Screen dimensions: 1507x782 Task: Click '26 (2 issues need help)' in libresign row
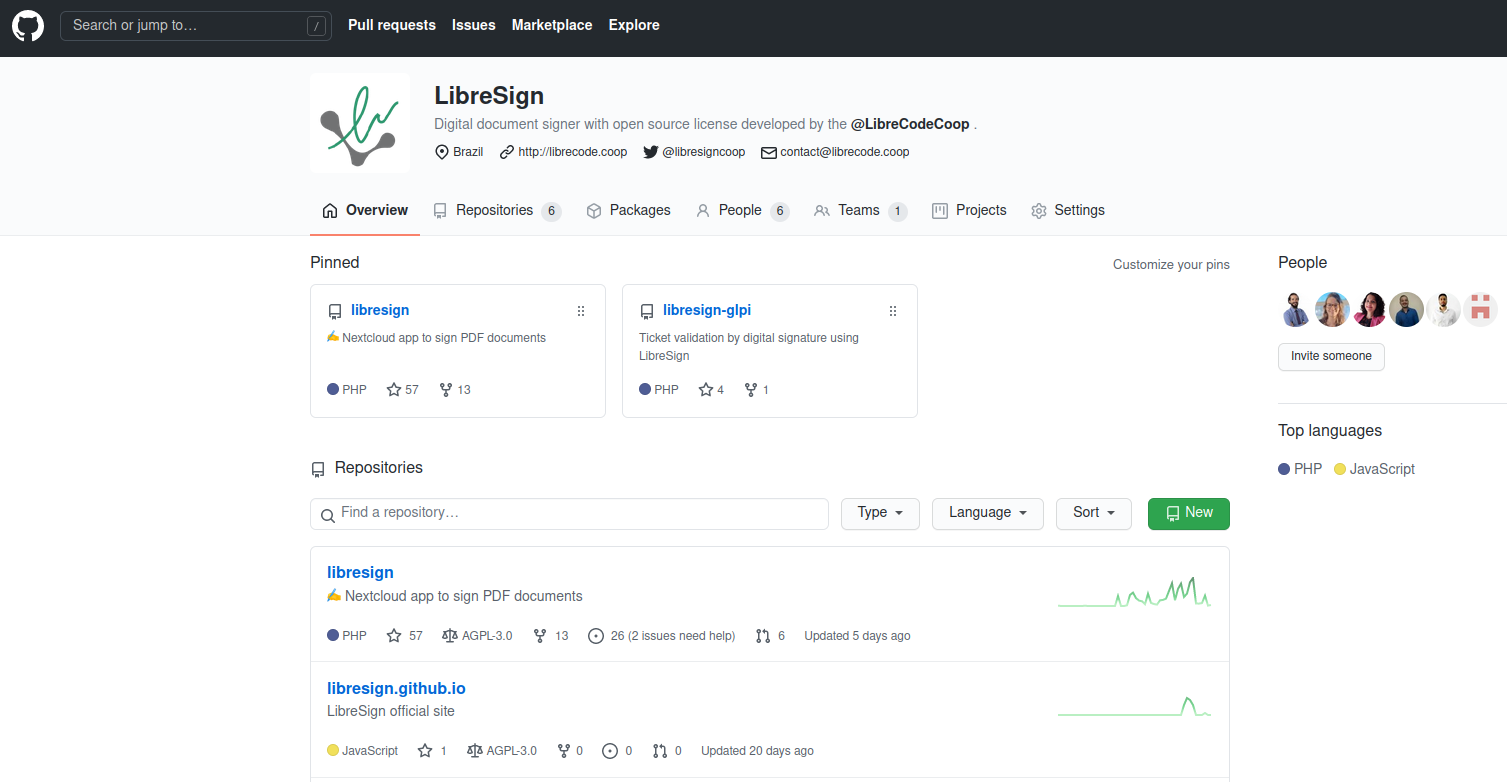[x=673, y=636]
